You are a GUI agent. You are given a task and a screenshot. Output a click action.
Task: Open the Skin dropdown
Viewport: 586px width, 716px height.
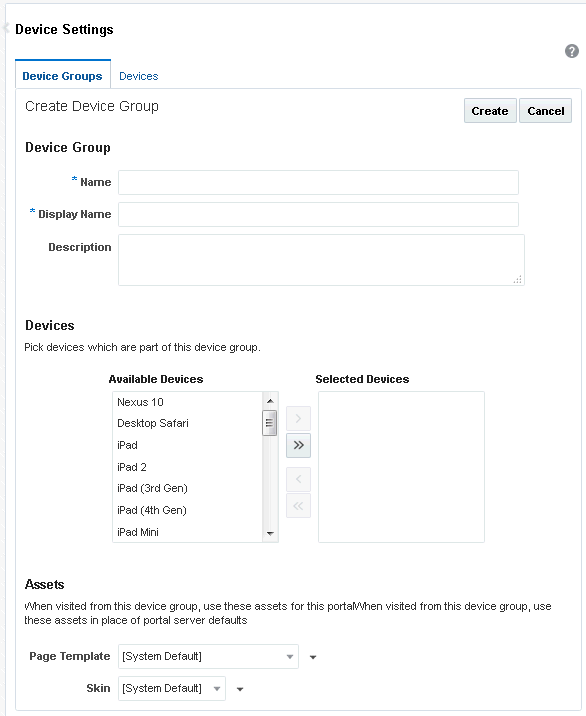(172, 688)
